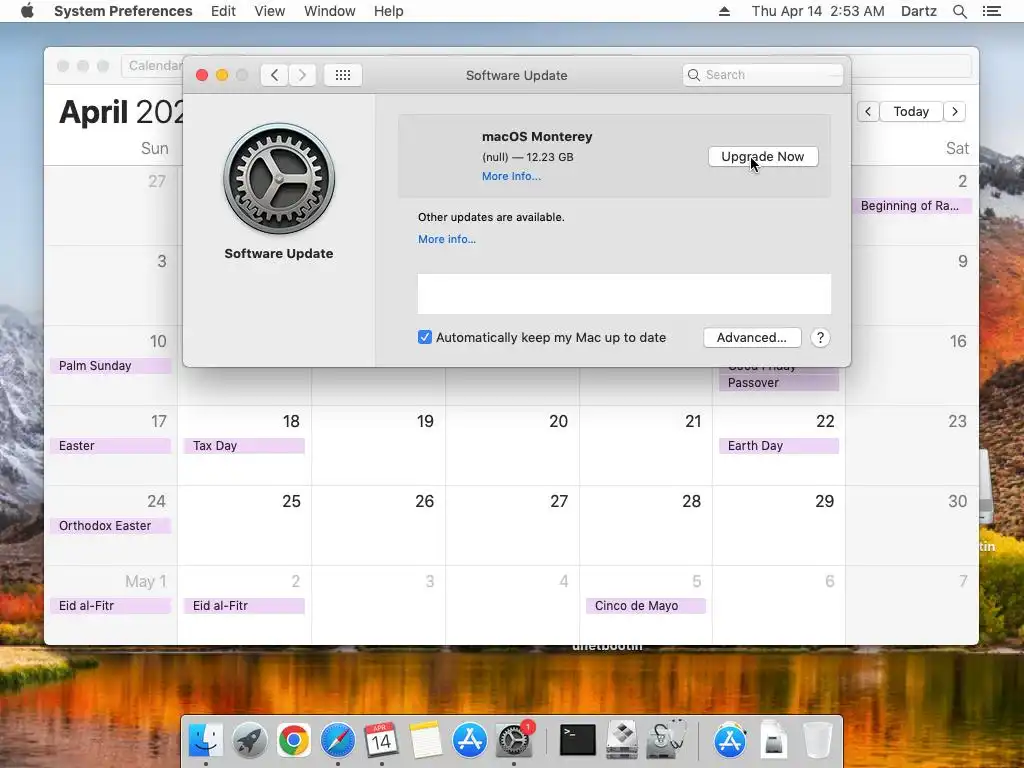1024x768 pixels.
Task: Go to previous month in Calendar
Action: [x=868, y=112]
